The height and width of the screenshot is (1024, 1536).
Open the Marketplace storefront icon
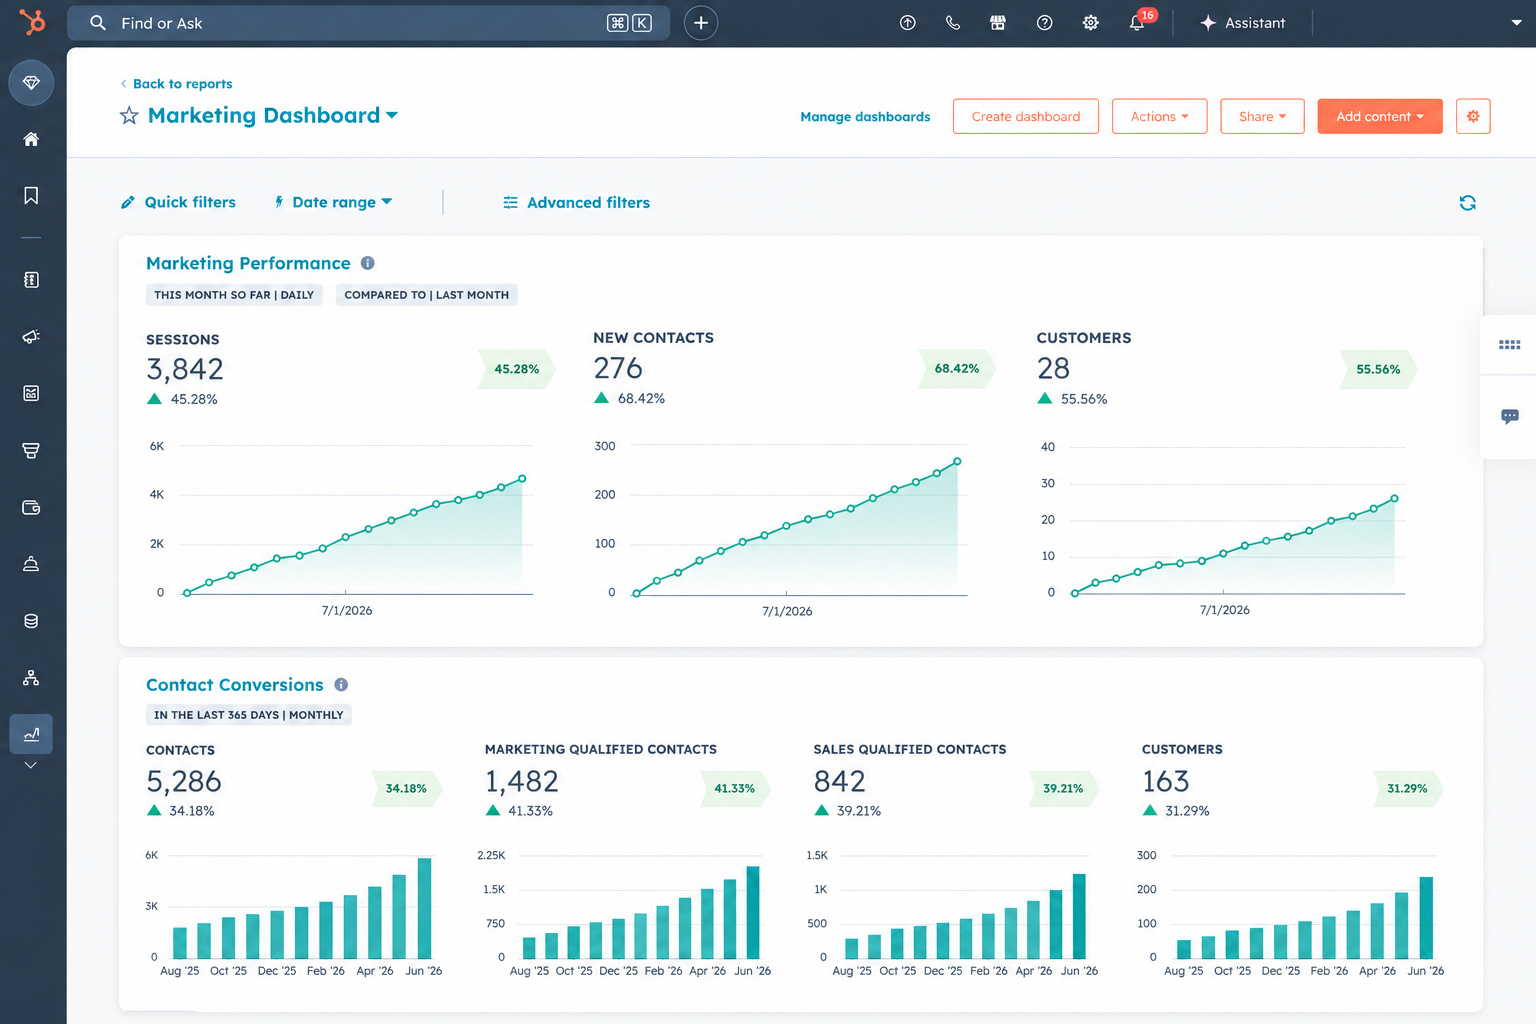click(998, 23)
